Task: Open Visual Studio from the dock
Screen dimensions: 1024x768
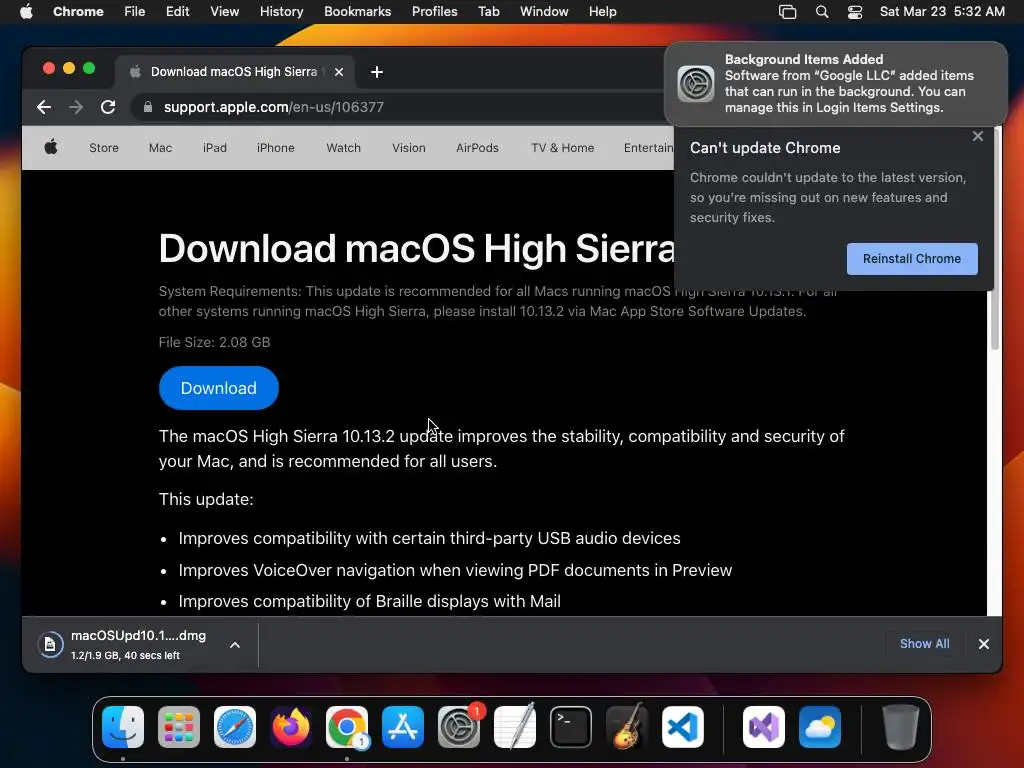Action: [764, 727]
